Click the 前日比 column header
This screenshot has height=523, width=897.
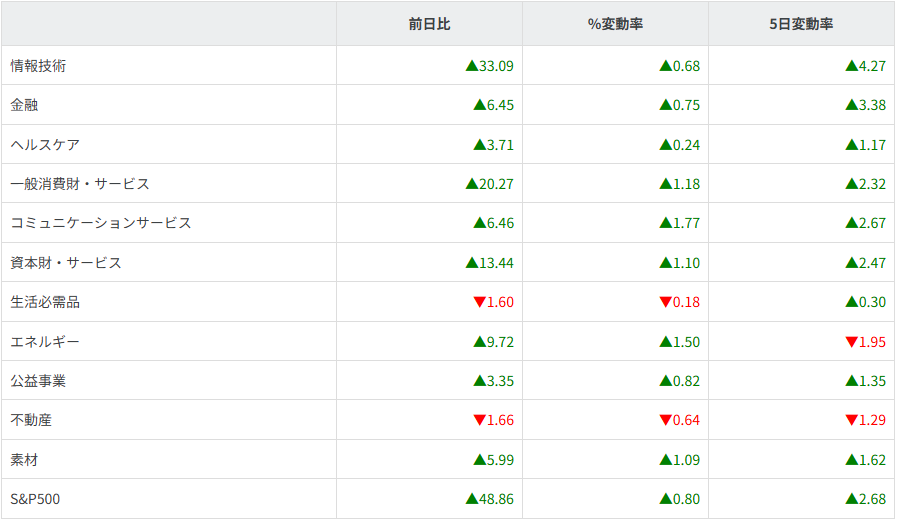click(x=429, y=24)
